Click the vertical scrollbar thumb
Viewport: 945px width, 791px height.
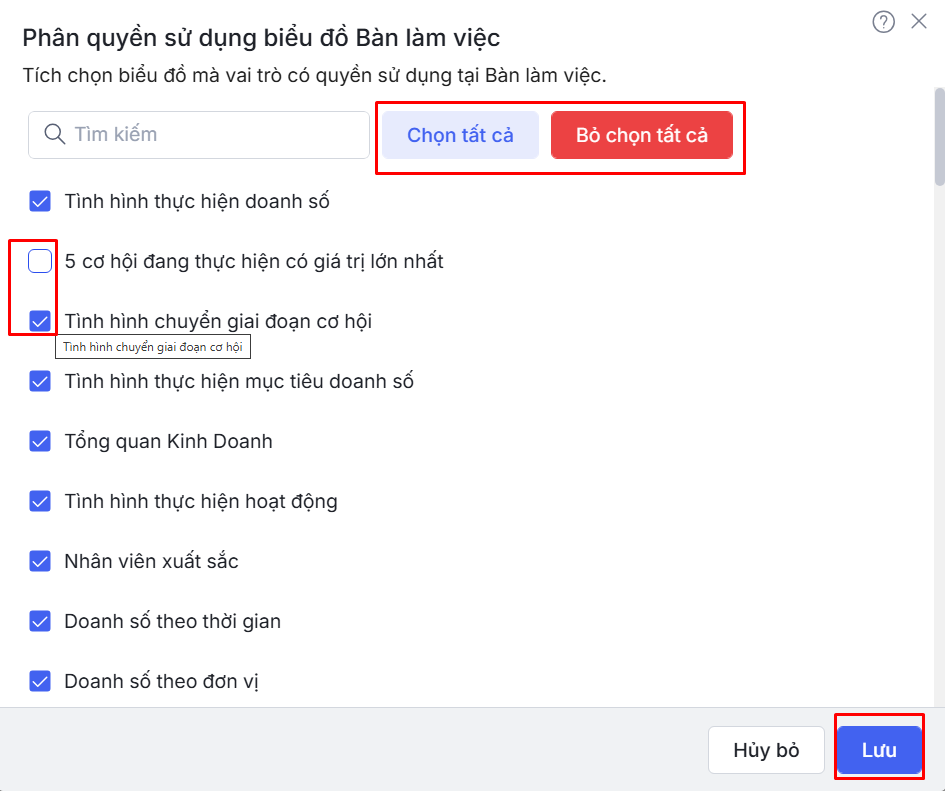pos(939,136)
